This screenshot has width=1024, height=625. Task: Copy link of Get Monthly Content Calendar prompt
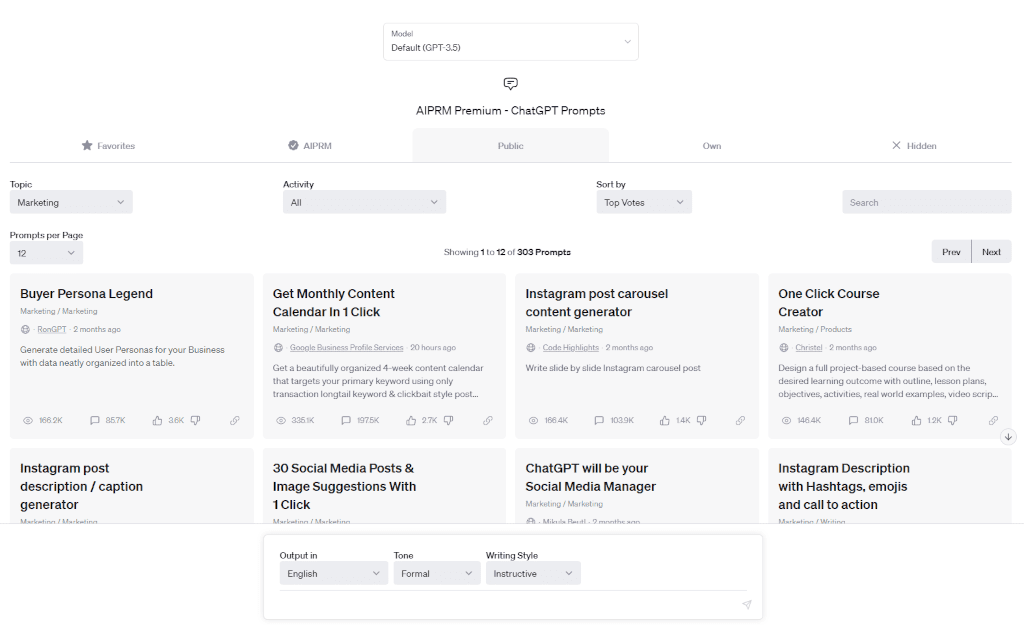(488, 421)
